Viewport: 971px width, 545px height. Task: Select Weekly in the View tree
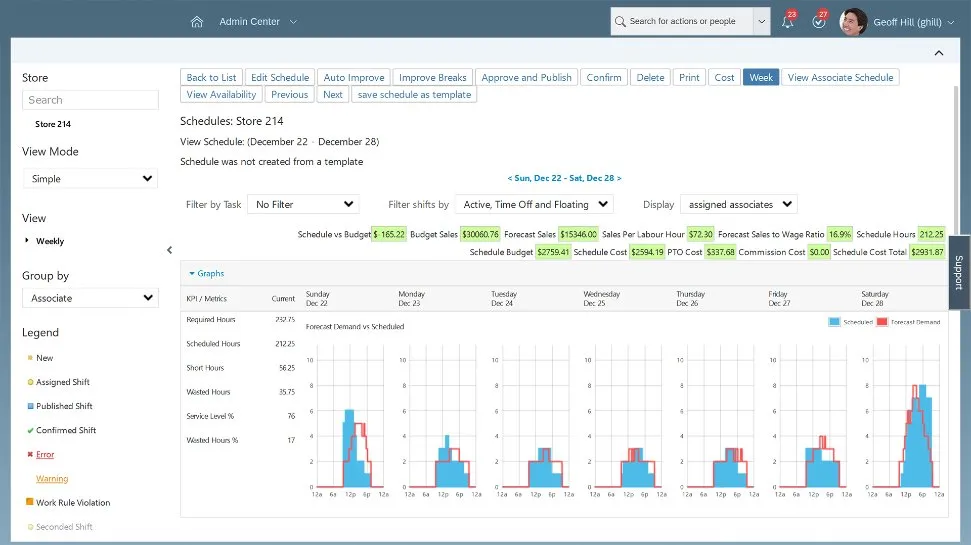pyautogui.click(x=50, y=241)
